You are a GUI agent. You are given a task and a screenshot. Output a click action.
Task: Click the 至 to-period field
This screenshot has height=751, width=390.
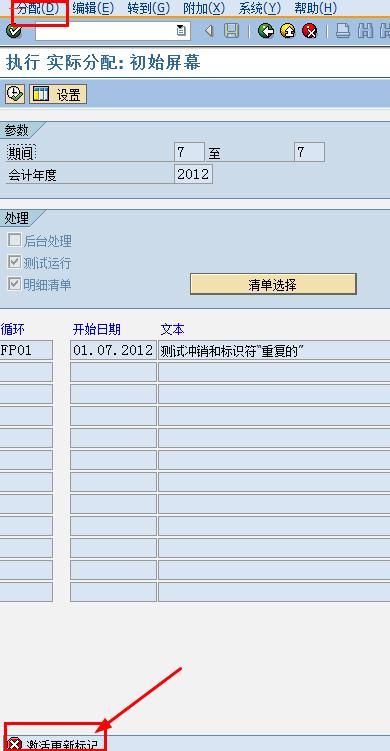309,152
